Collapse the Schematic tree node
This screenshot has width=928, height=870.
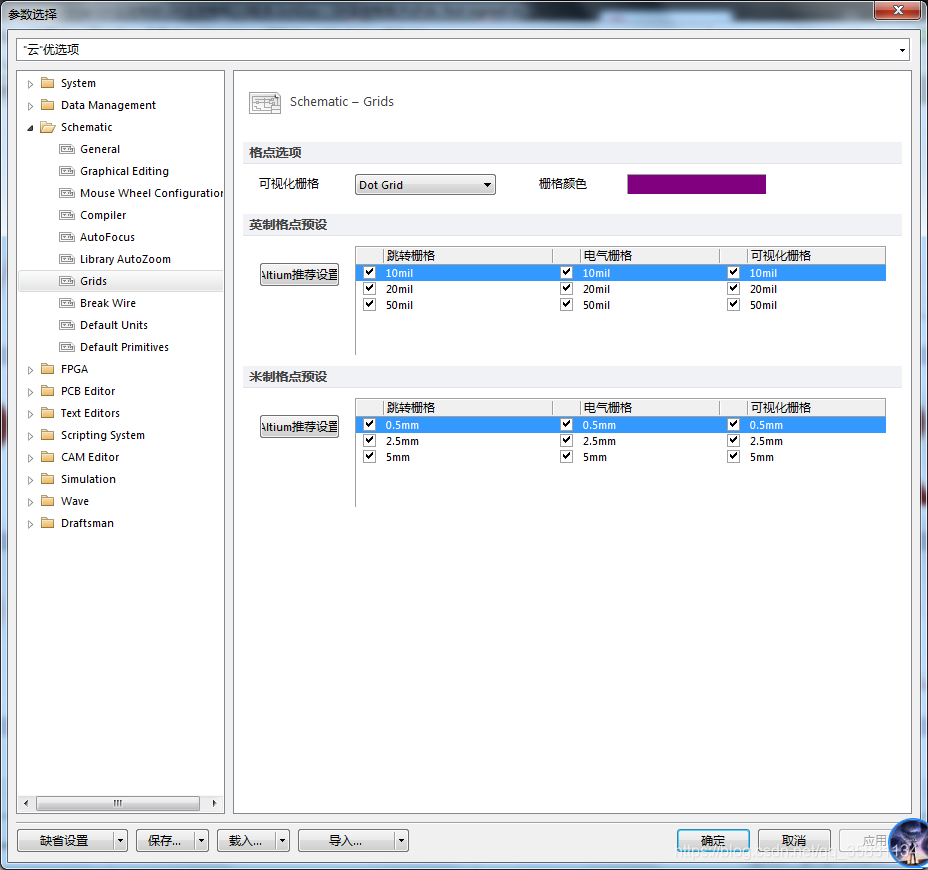click(30, 128)
